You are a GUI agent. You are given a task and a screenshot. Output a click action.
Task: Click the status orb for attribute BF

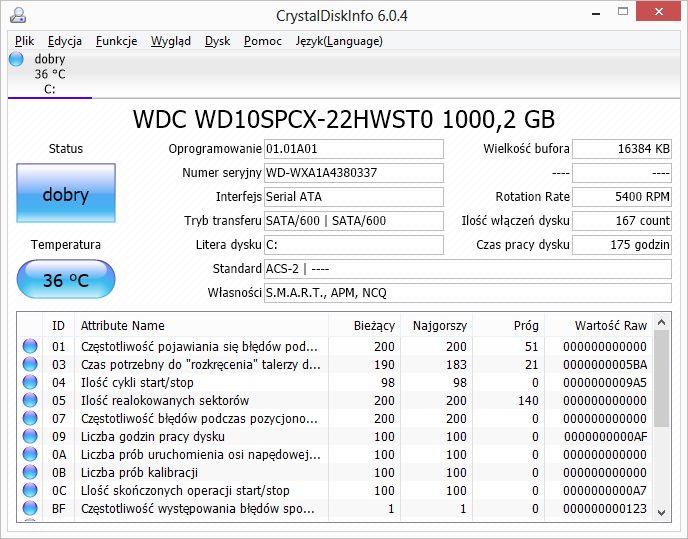[x=30, y=508]
